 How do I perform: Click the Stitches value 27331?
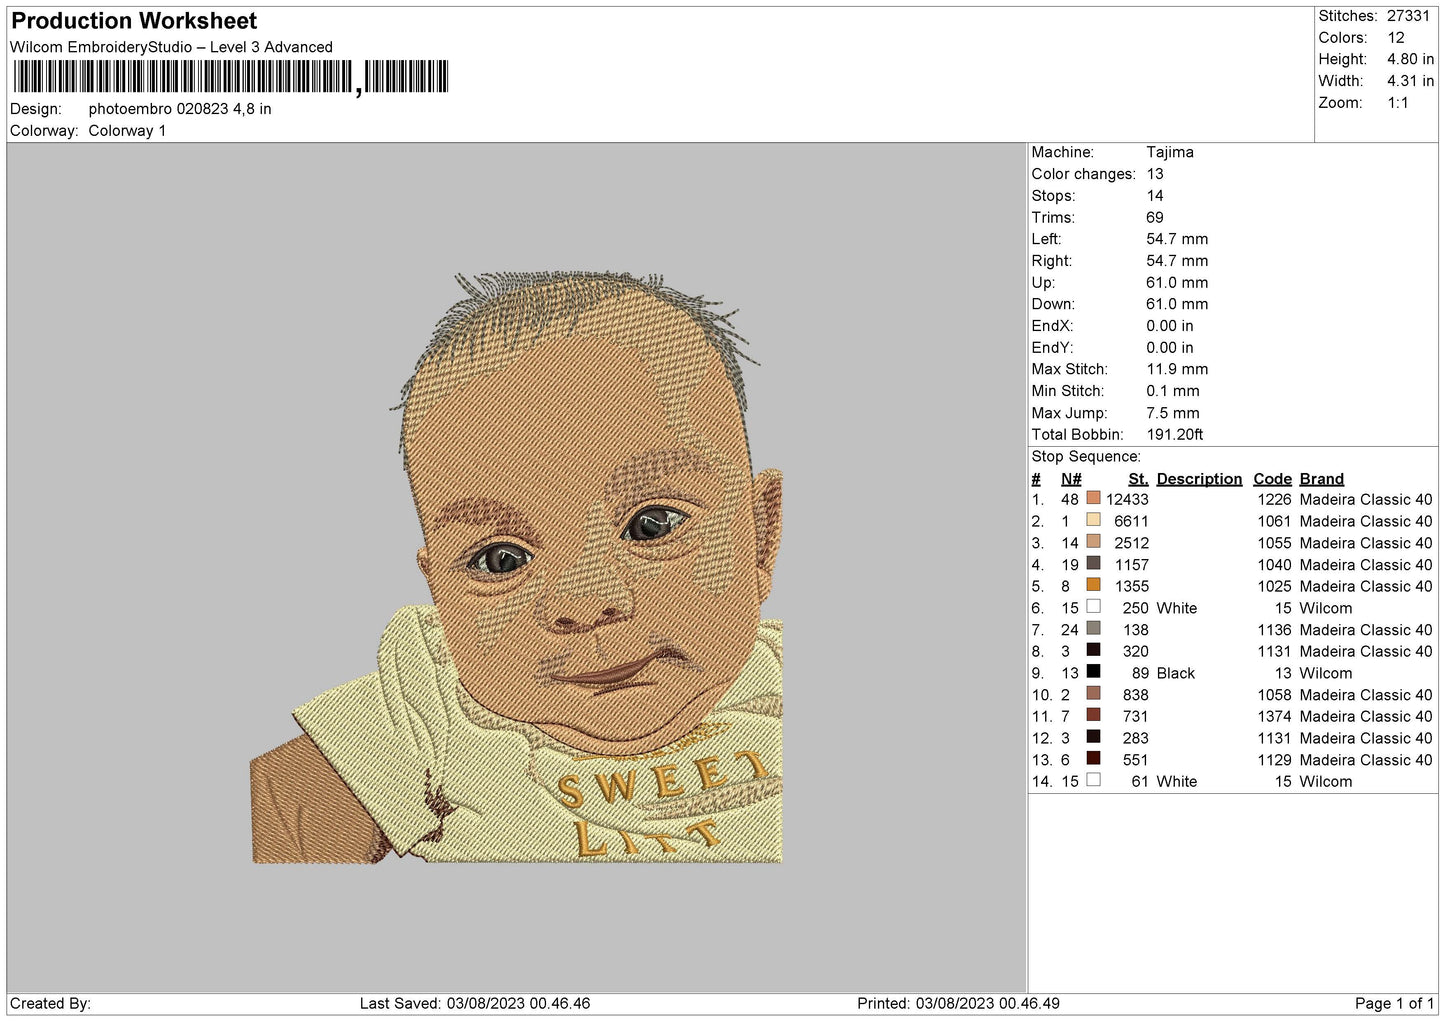pos(1408,16)
